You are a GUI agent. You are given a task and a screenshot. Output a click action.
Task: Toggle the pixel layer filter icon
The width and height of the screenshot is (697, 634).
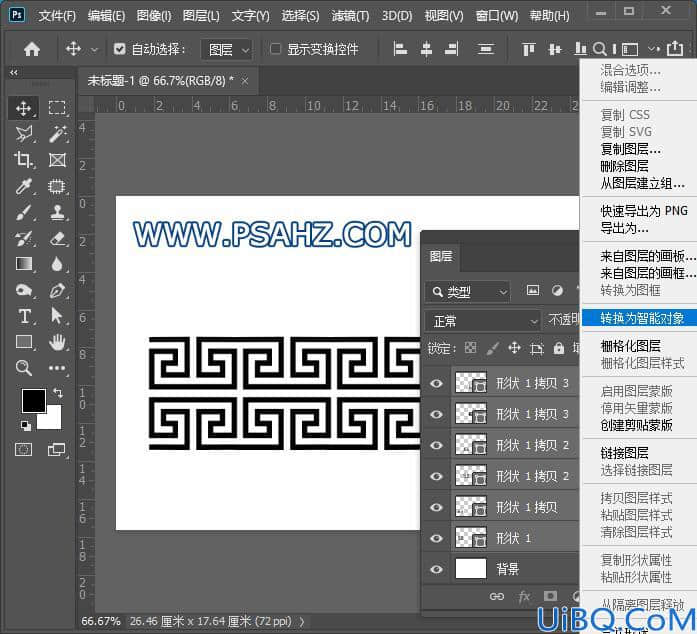[533, 291]
